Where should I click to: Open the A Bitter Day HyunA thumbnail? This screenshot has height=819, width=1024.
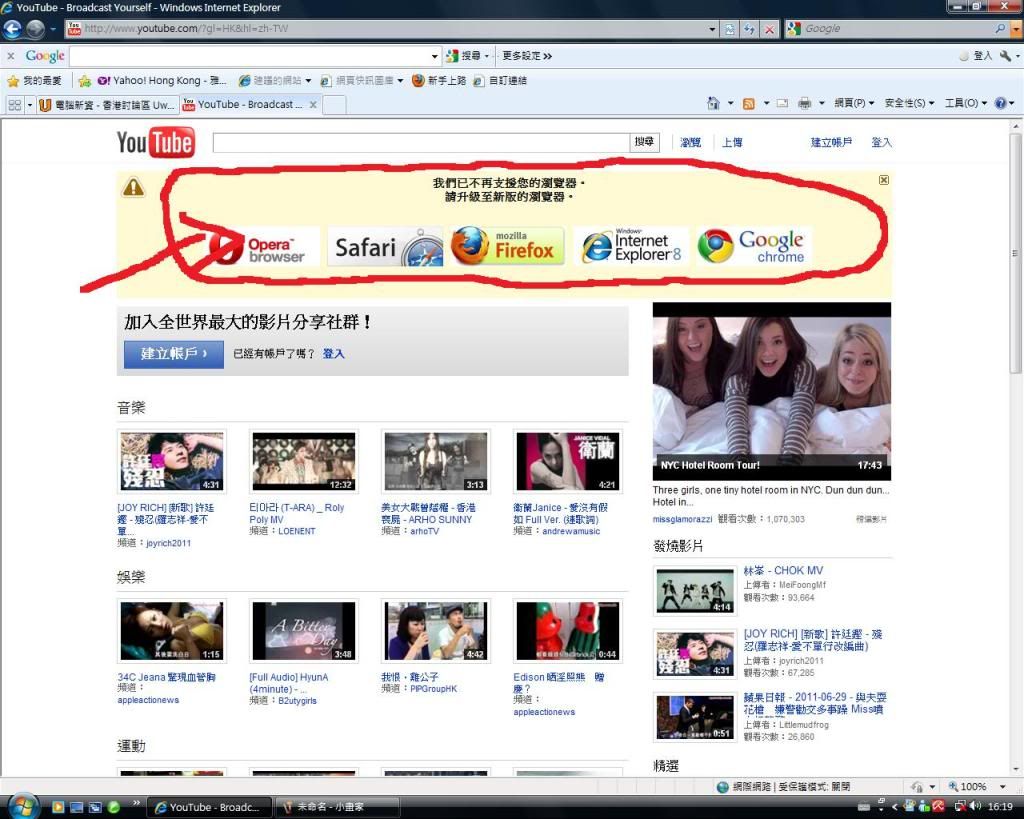(x=304, y=631)
